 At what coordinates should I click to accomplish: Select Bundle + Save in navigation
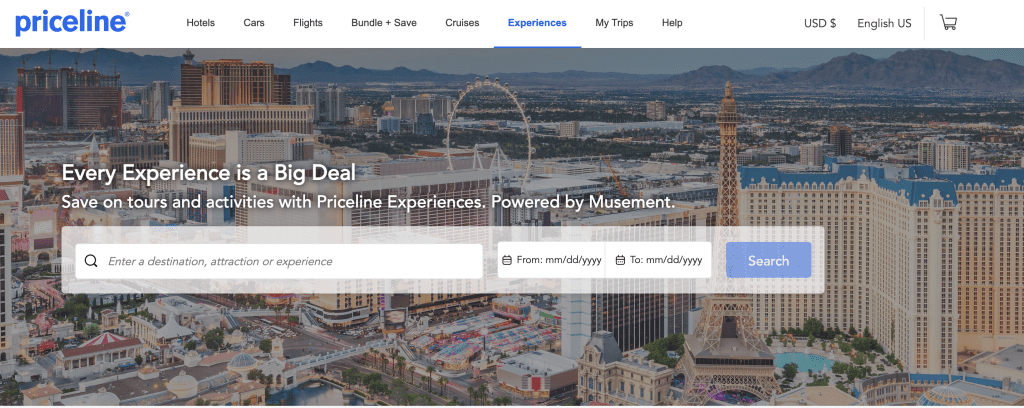tap(384, 23)
